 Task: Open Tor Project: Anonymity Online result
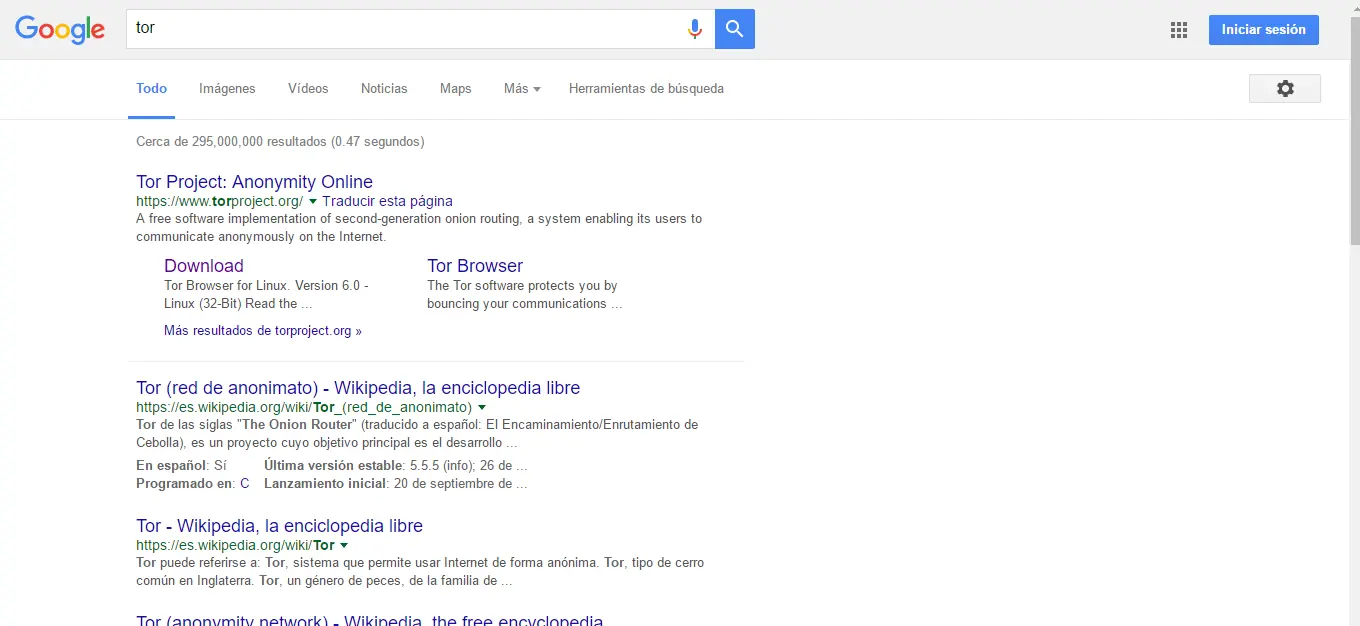coord(254,182)
